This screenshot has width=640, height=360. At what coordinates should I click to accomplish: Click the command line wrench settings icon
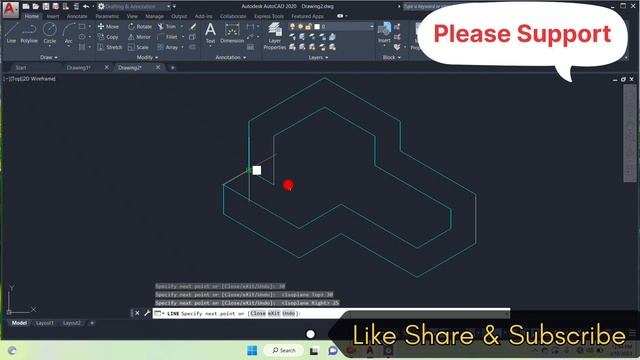(x=147, y=313)
